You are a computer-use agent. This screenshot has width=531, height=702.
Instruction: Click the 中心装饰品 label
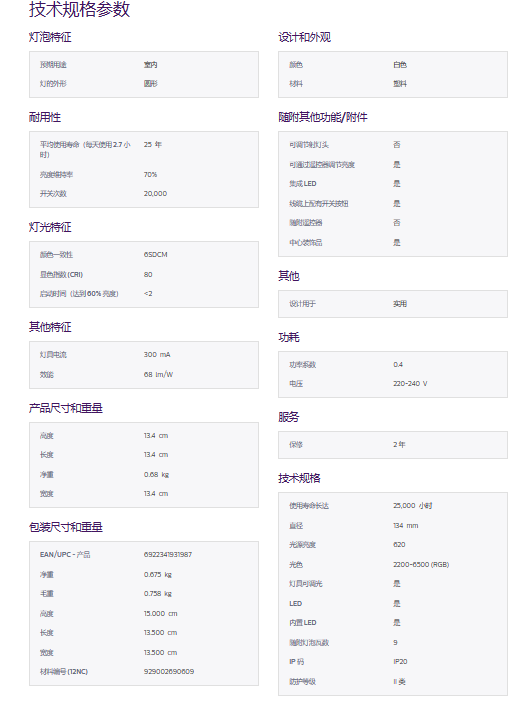(306, 242)
